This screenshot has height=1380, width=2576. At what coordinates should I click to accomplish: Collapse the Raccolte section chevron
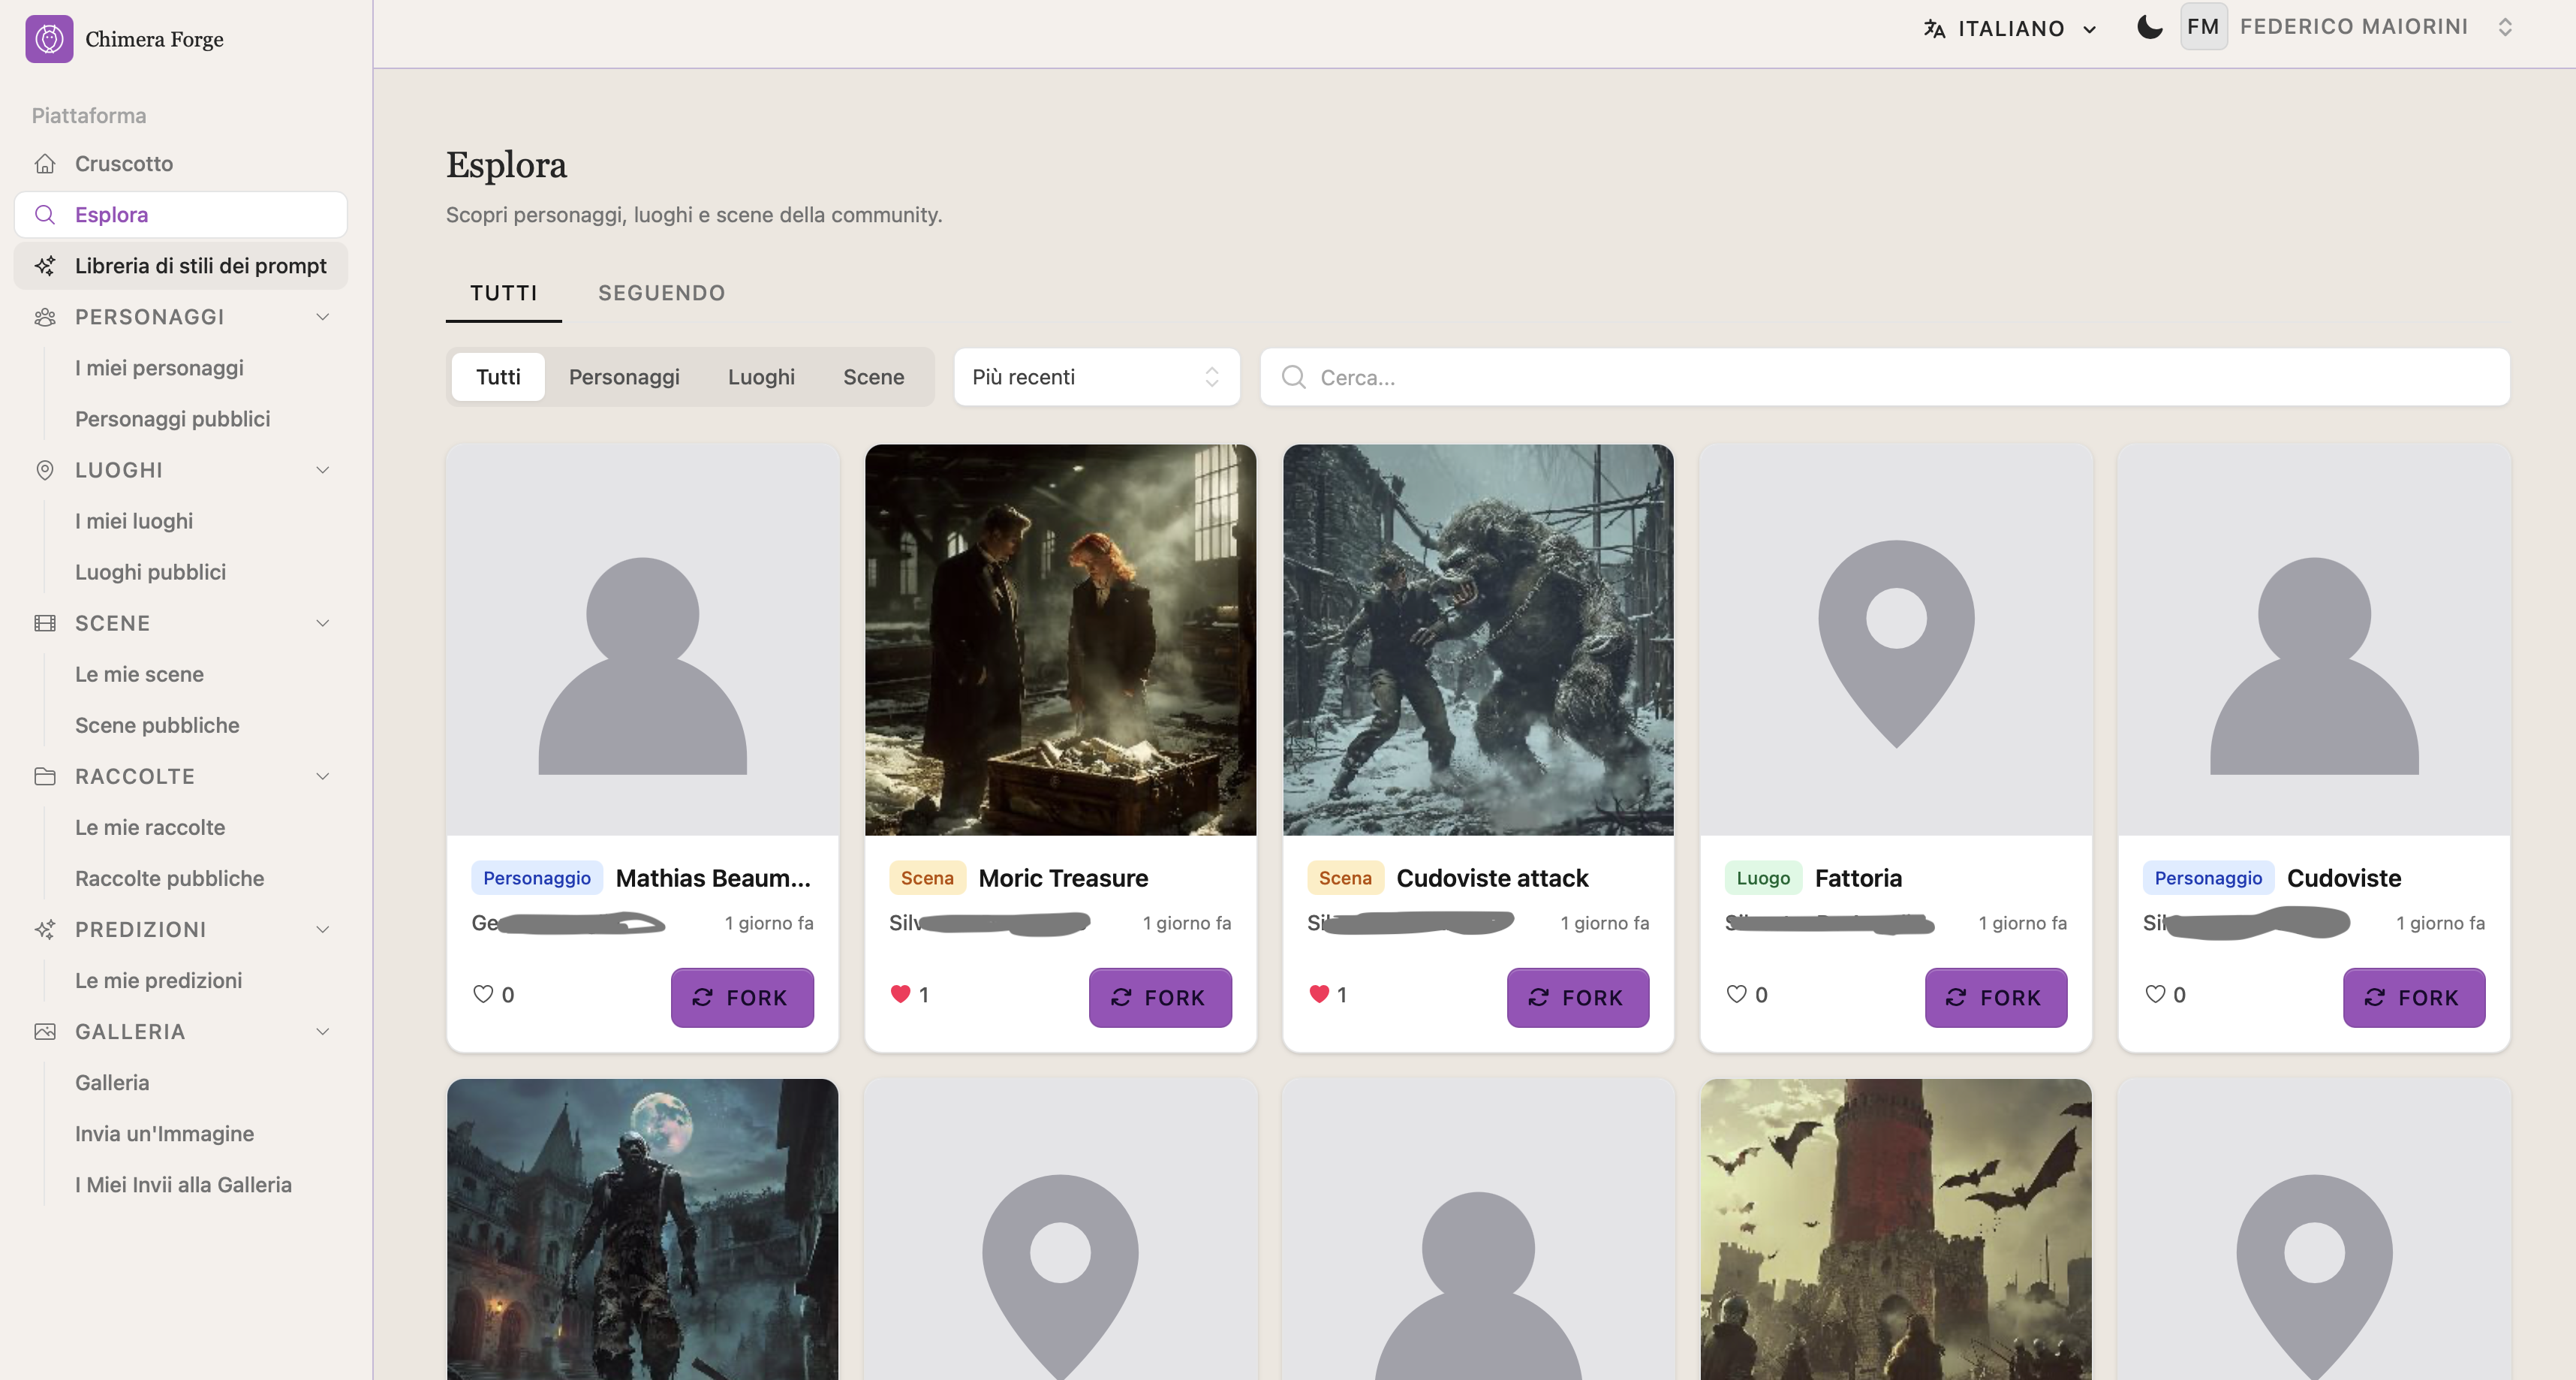point(322,775)
